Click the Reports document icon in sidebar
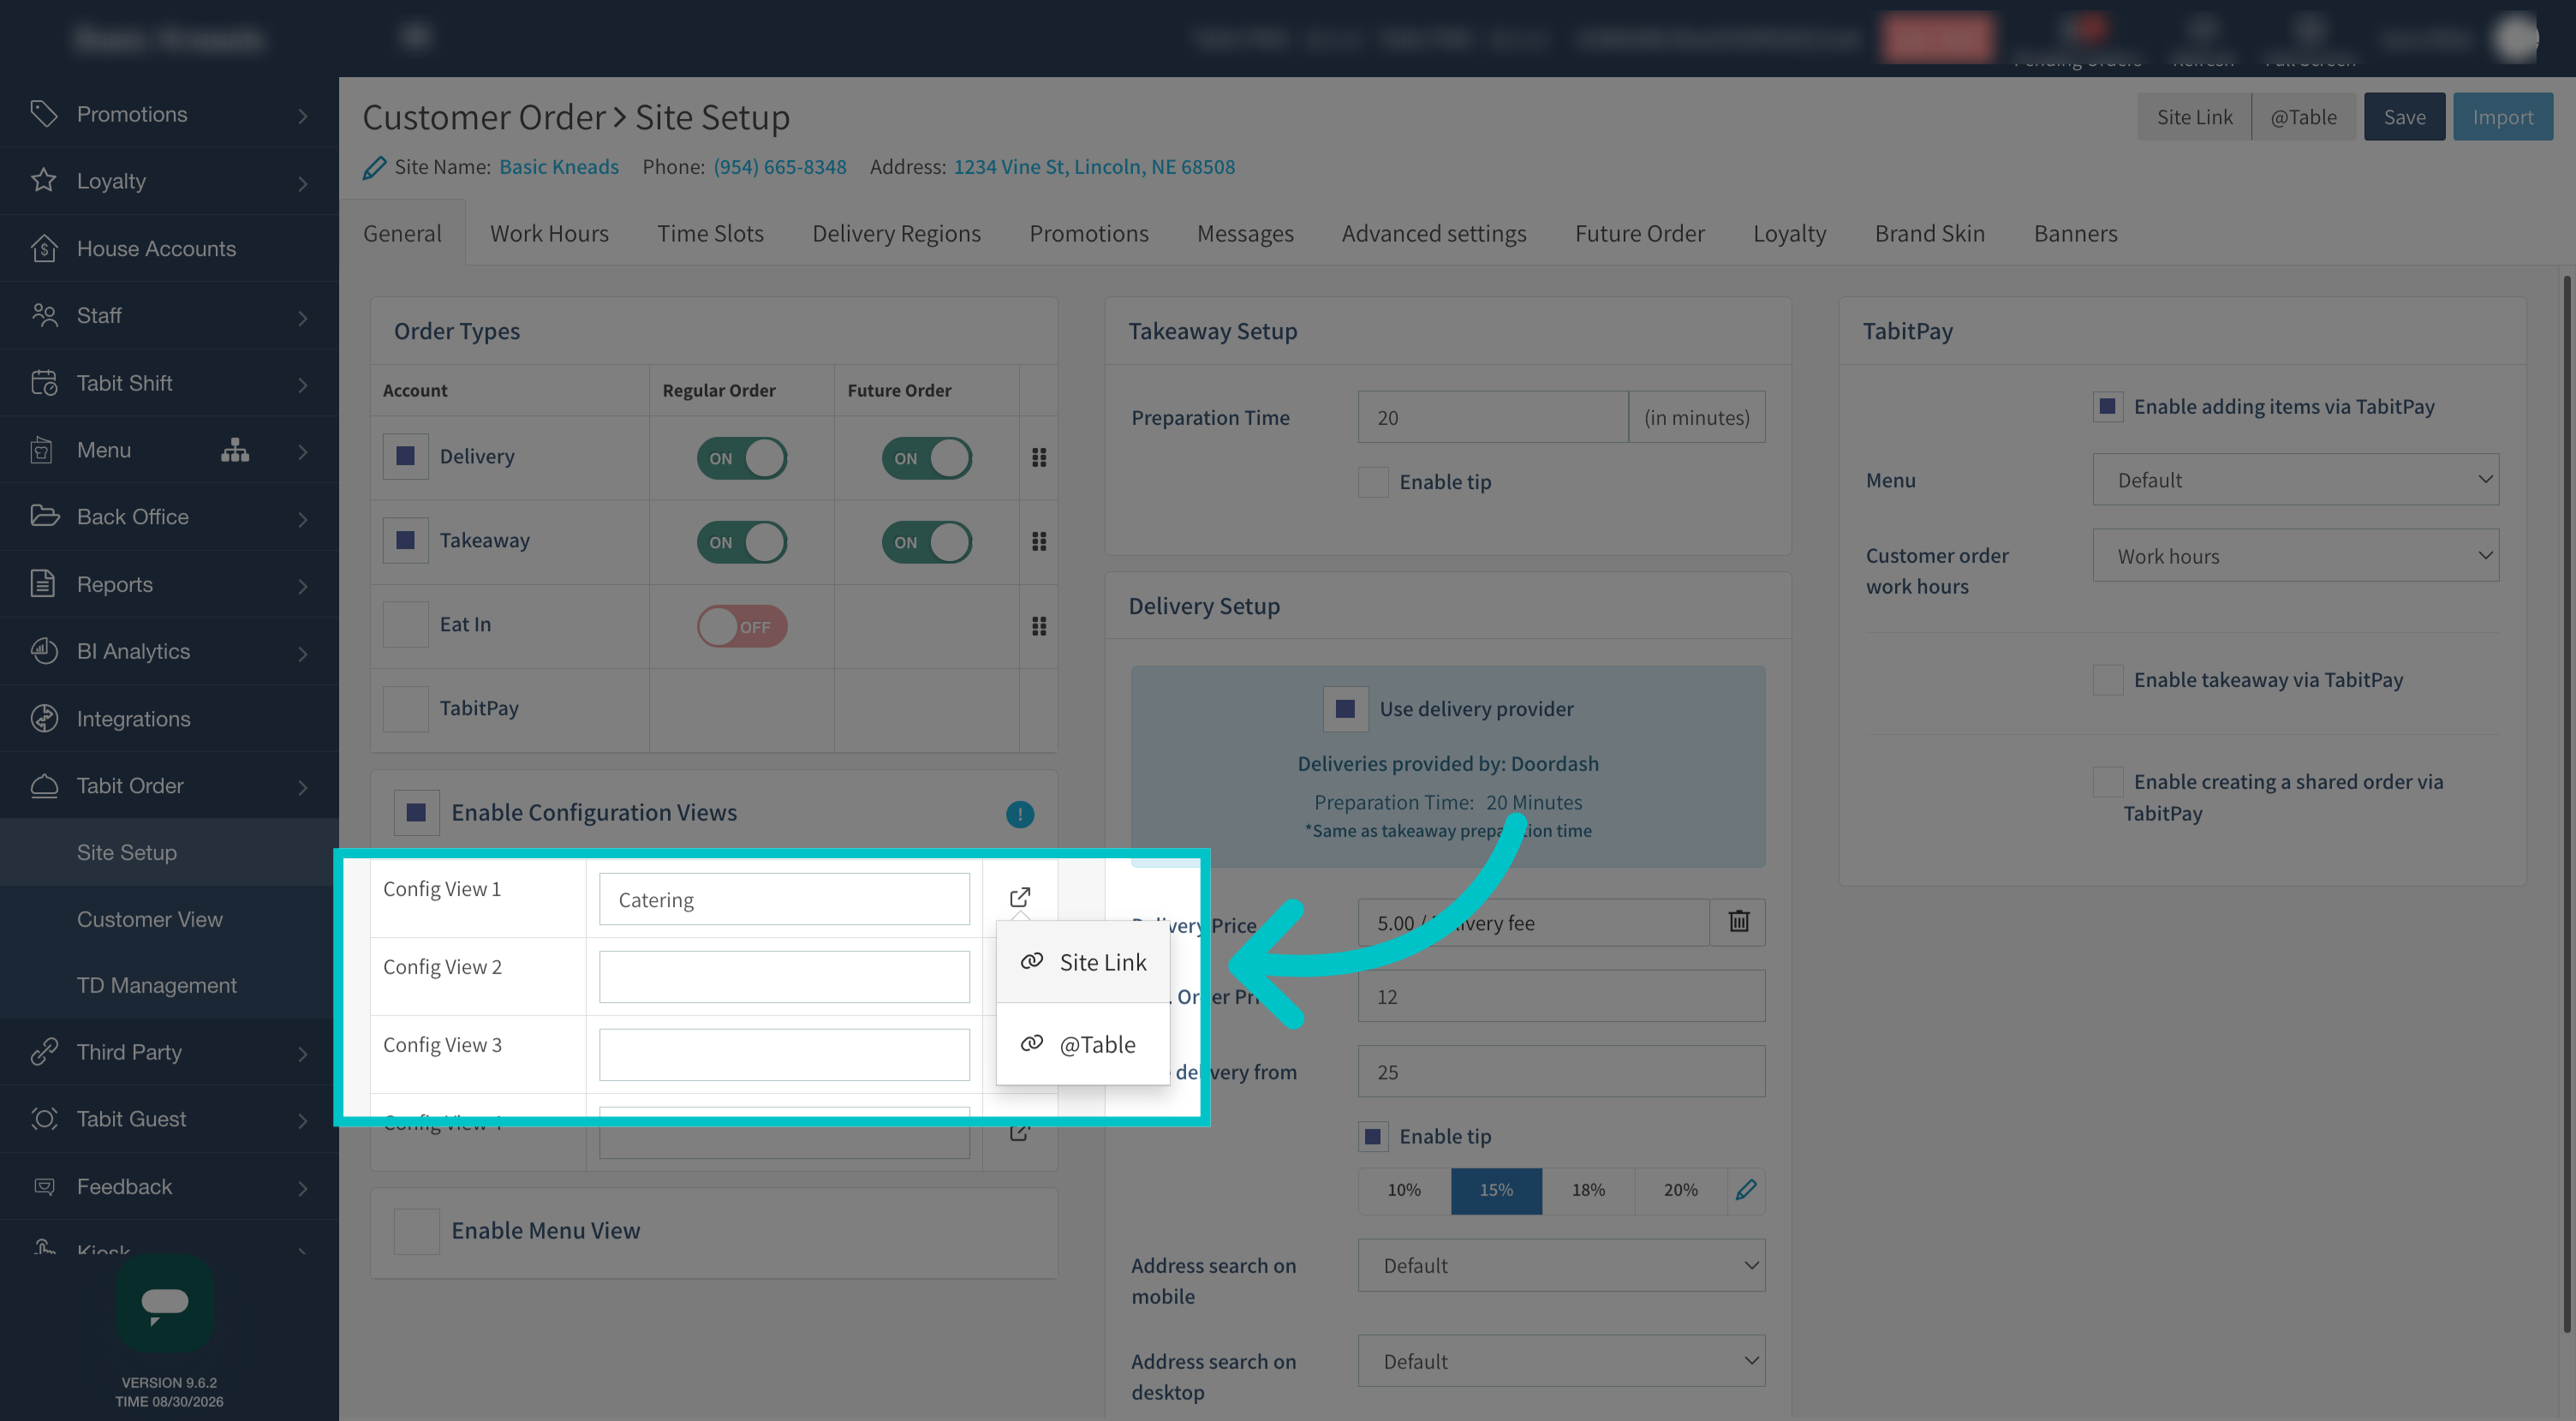The image size is (2576, 1421). click(x=43, y=583)
